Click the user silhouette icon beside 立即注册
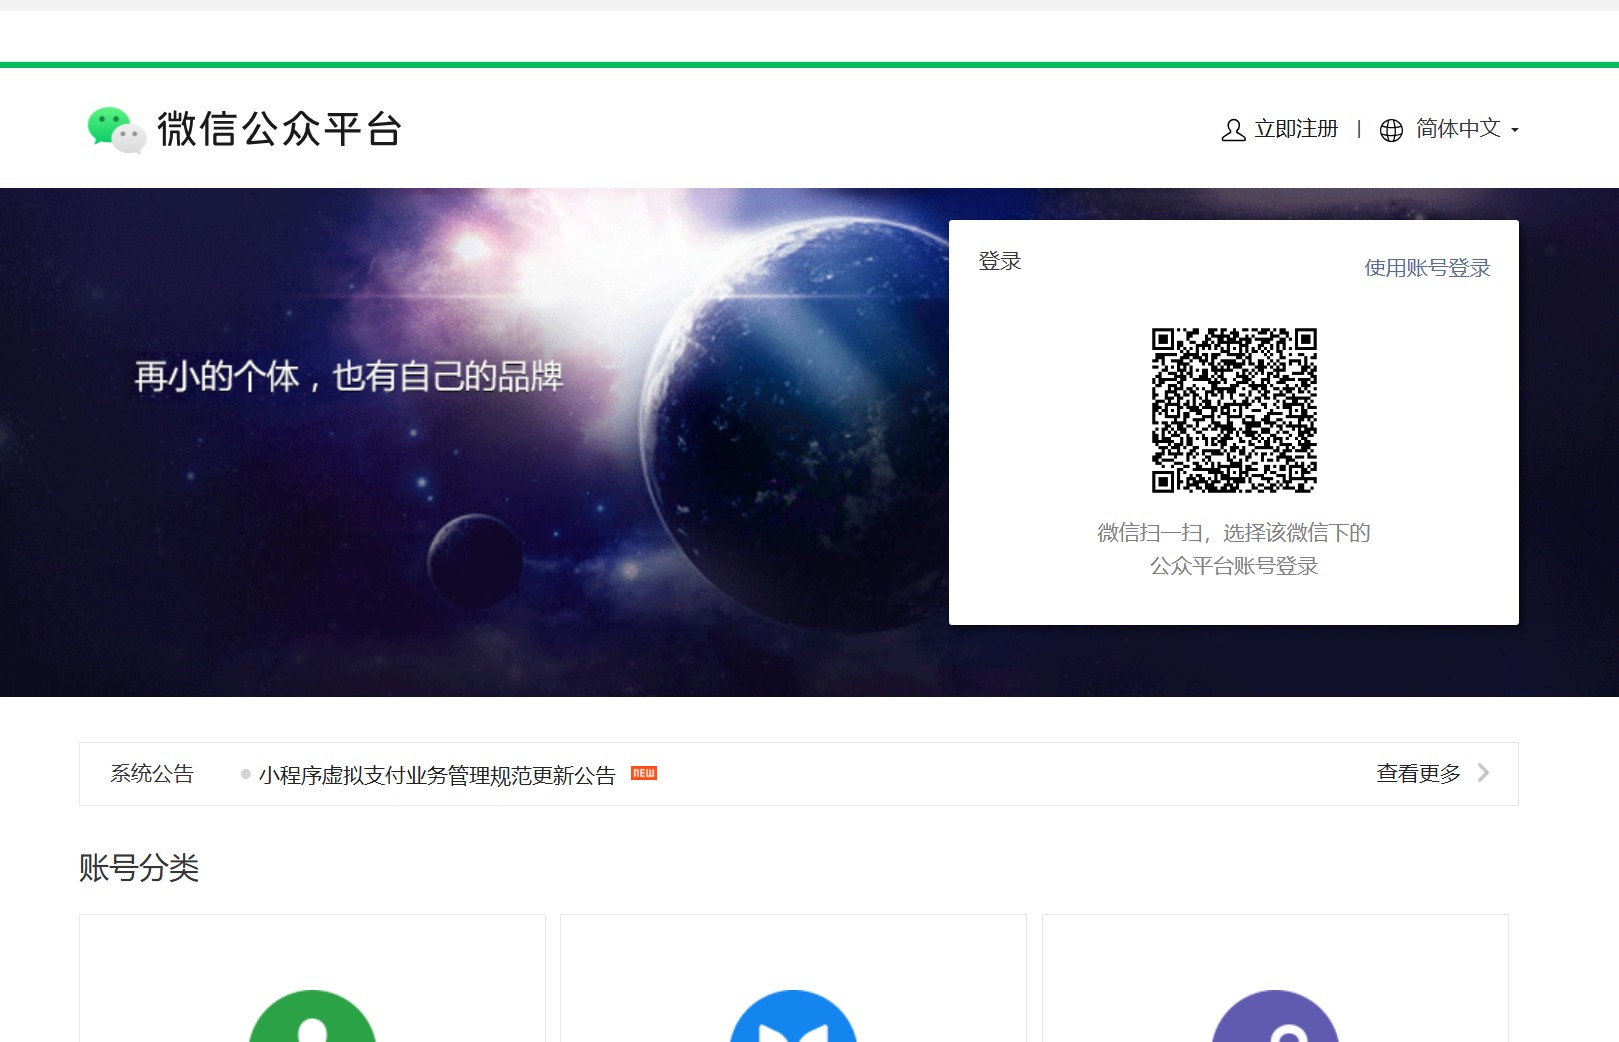Screen dimensions: 1619x1042 (1233, 130)
